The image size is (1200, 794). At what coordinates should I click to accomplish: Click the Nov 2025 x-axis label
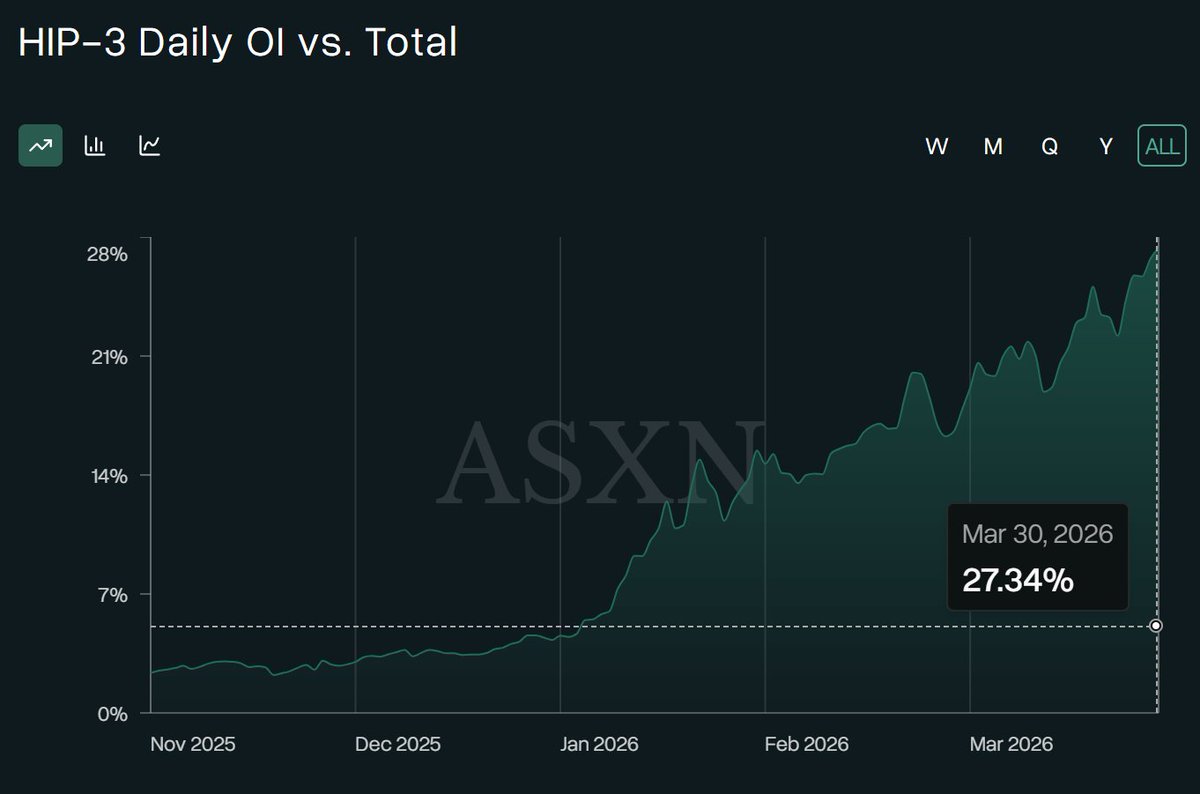193,745
